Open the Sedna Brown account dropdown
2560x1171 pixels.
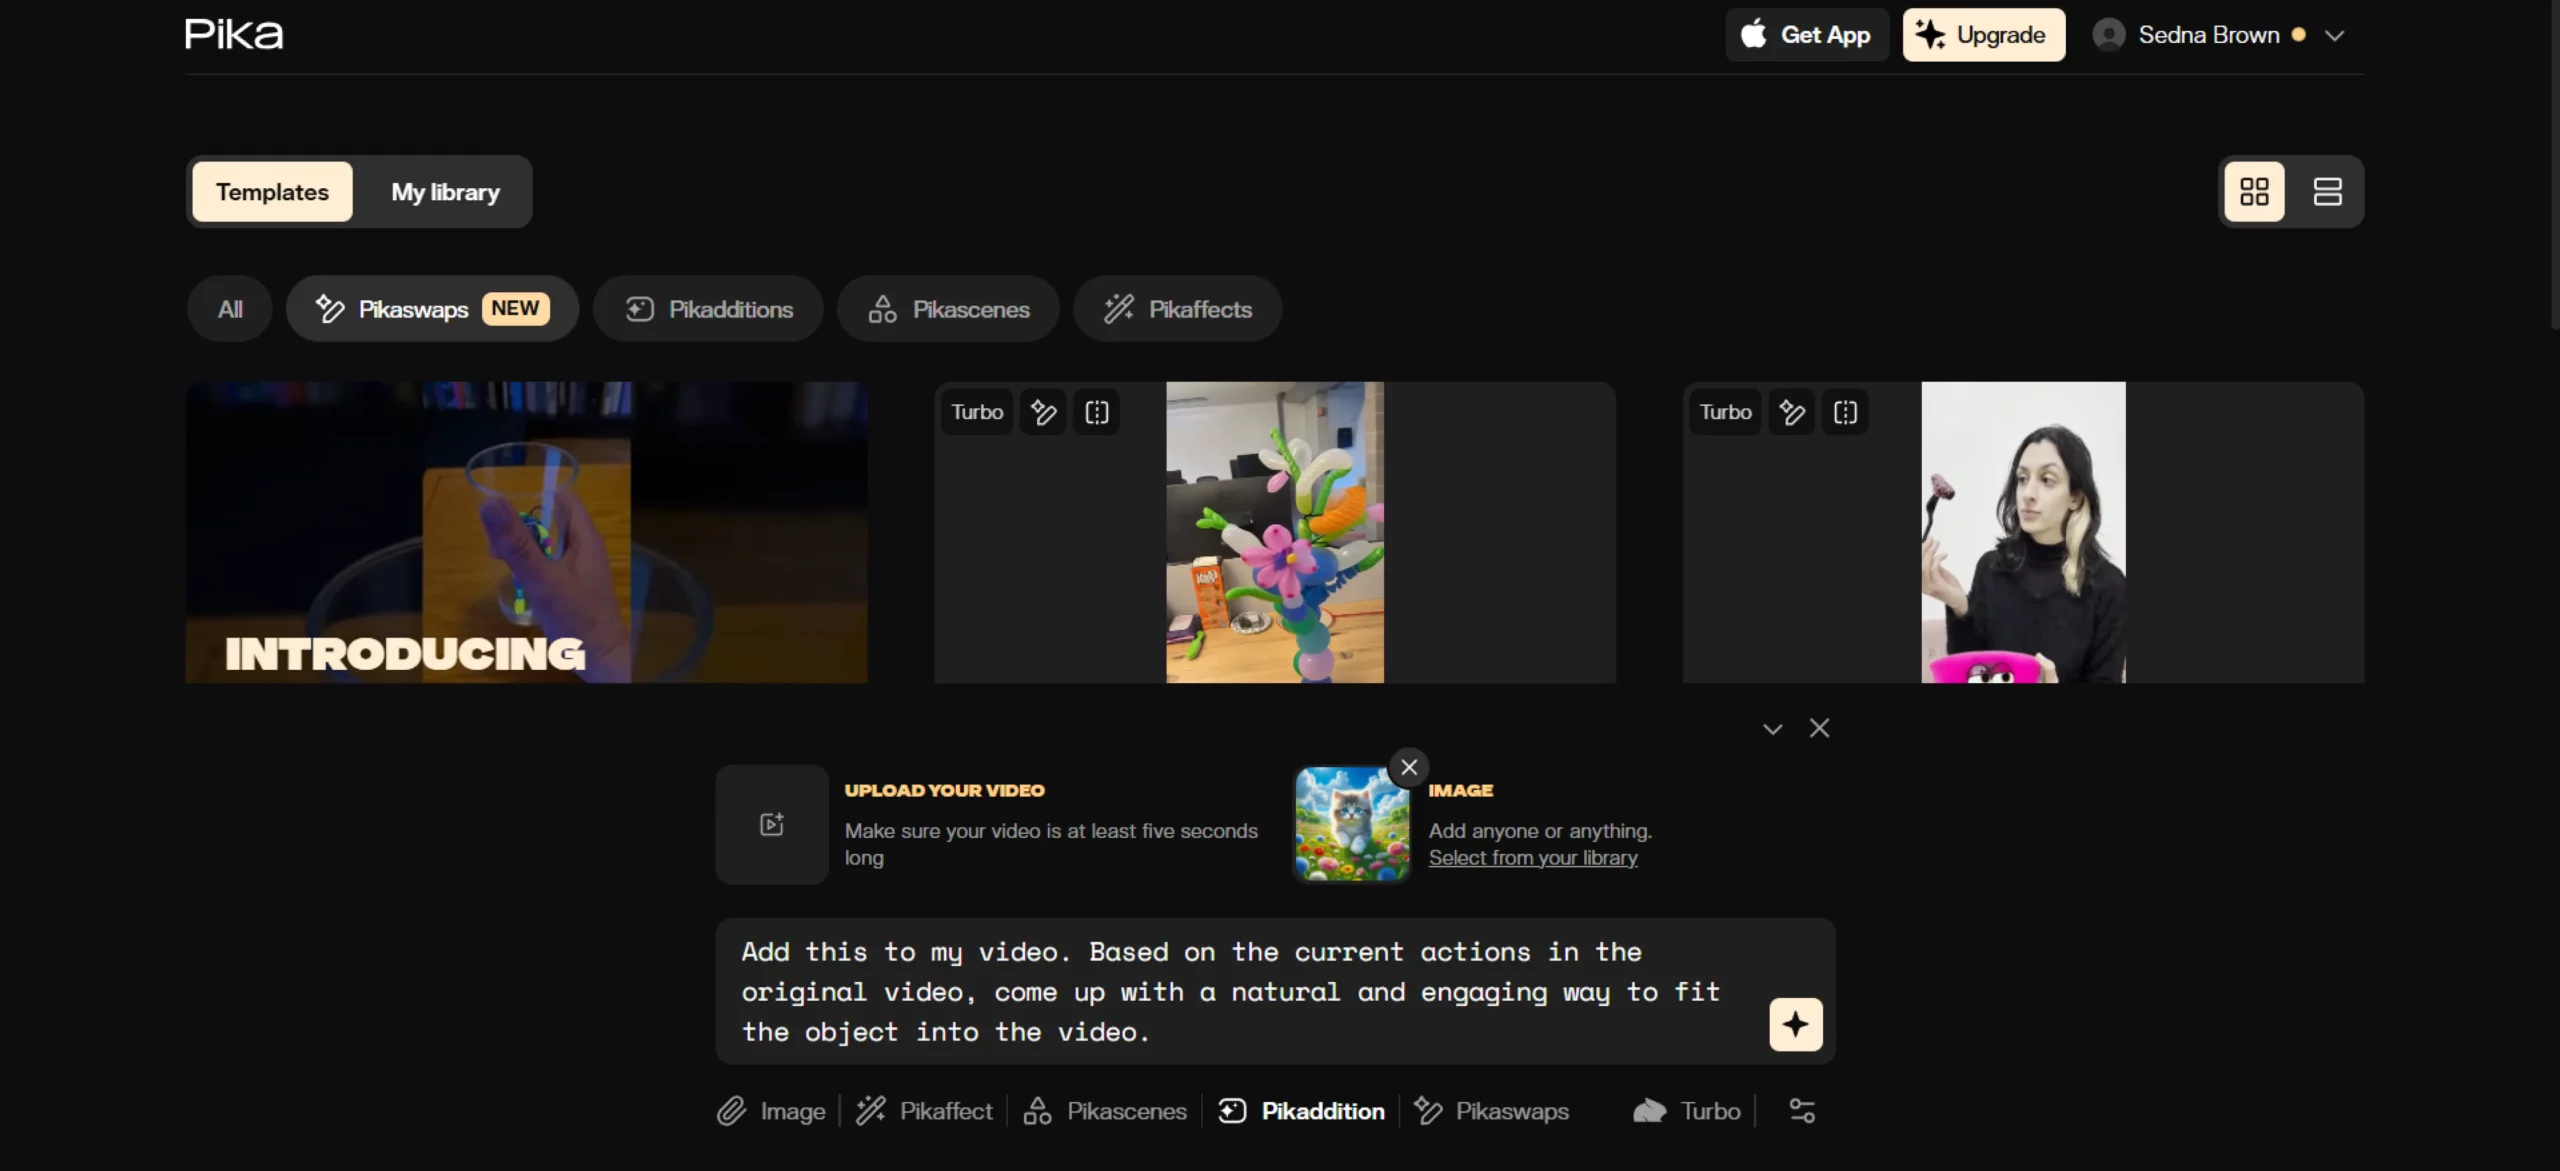[2334, 35]
